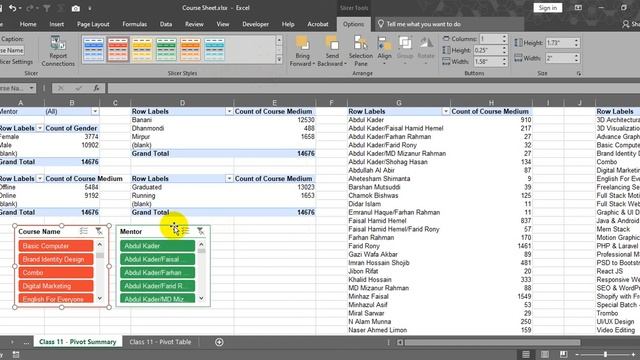
Task: Open the Page Layout tab
Action: pyautogui.click(x=93, y=24)
